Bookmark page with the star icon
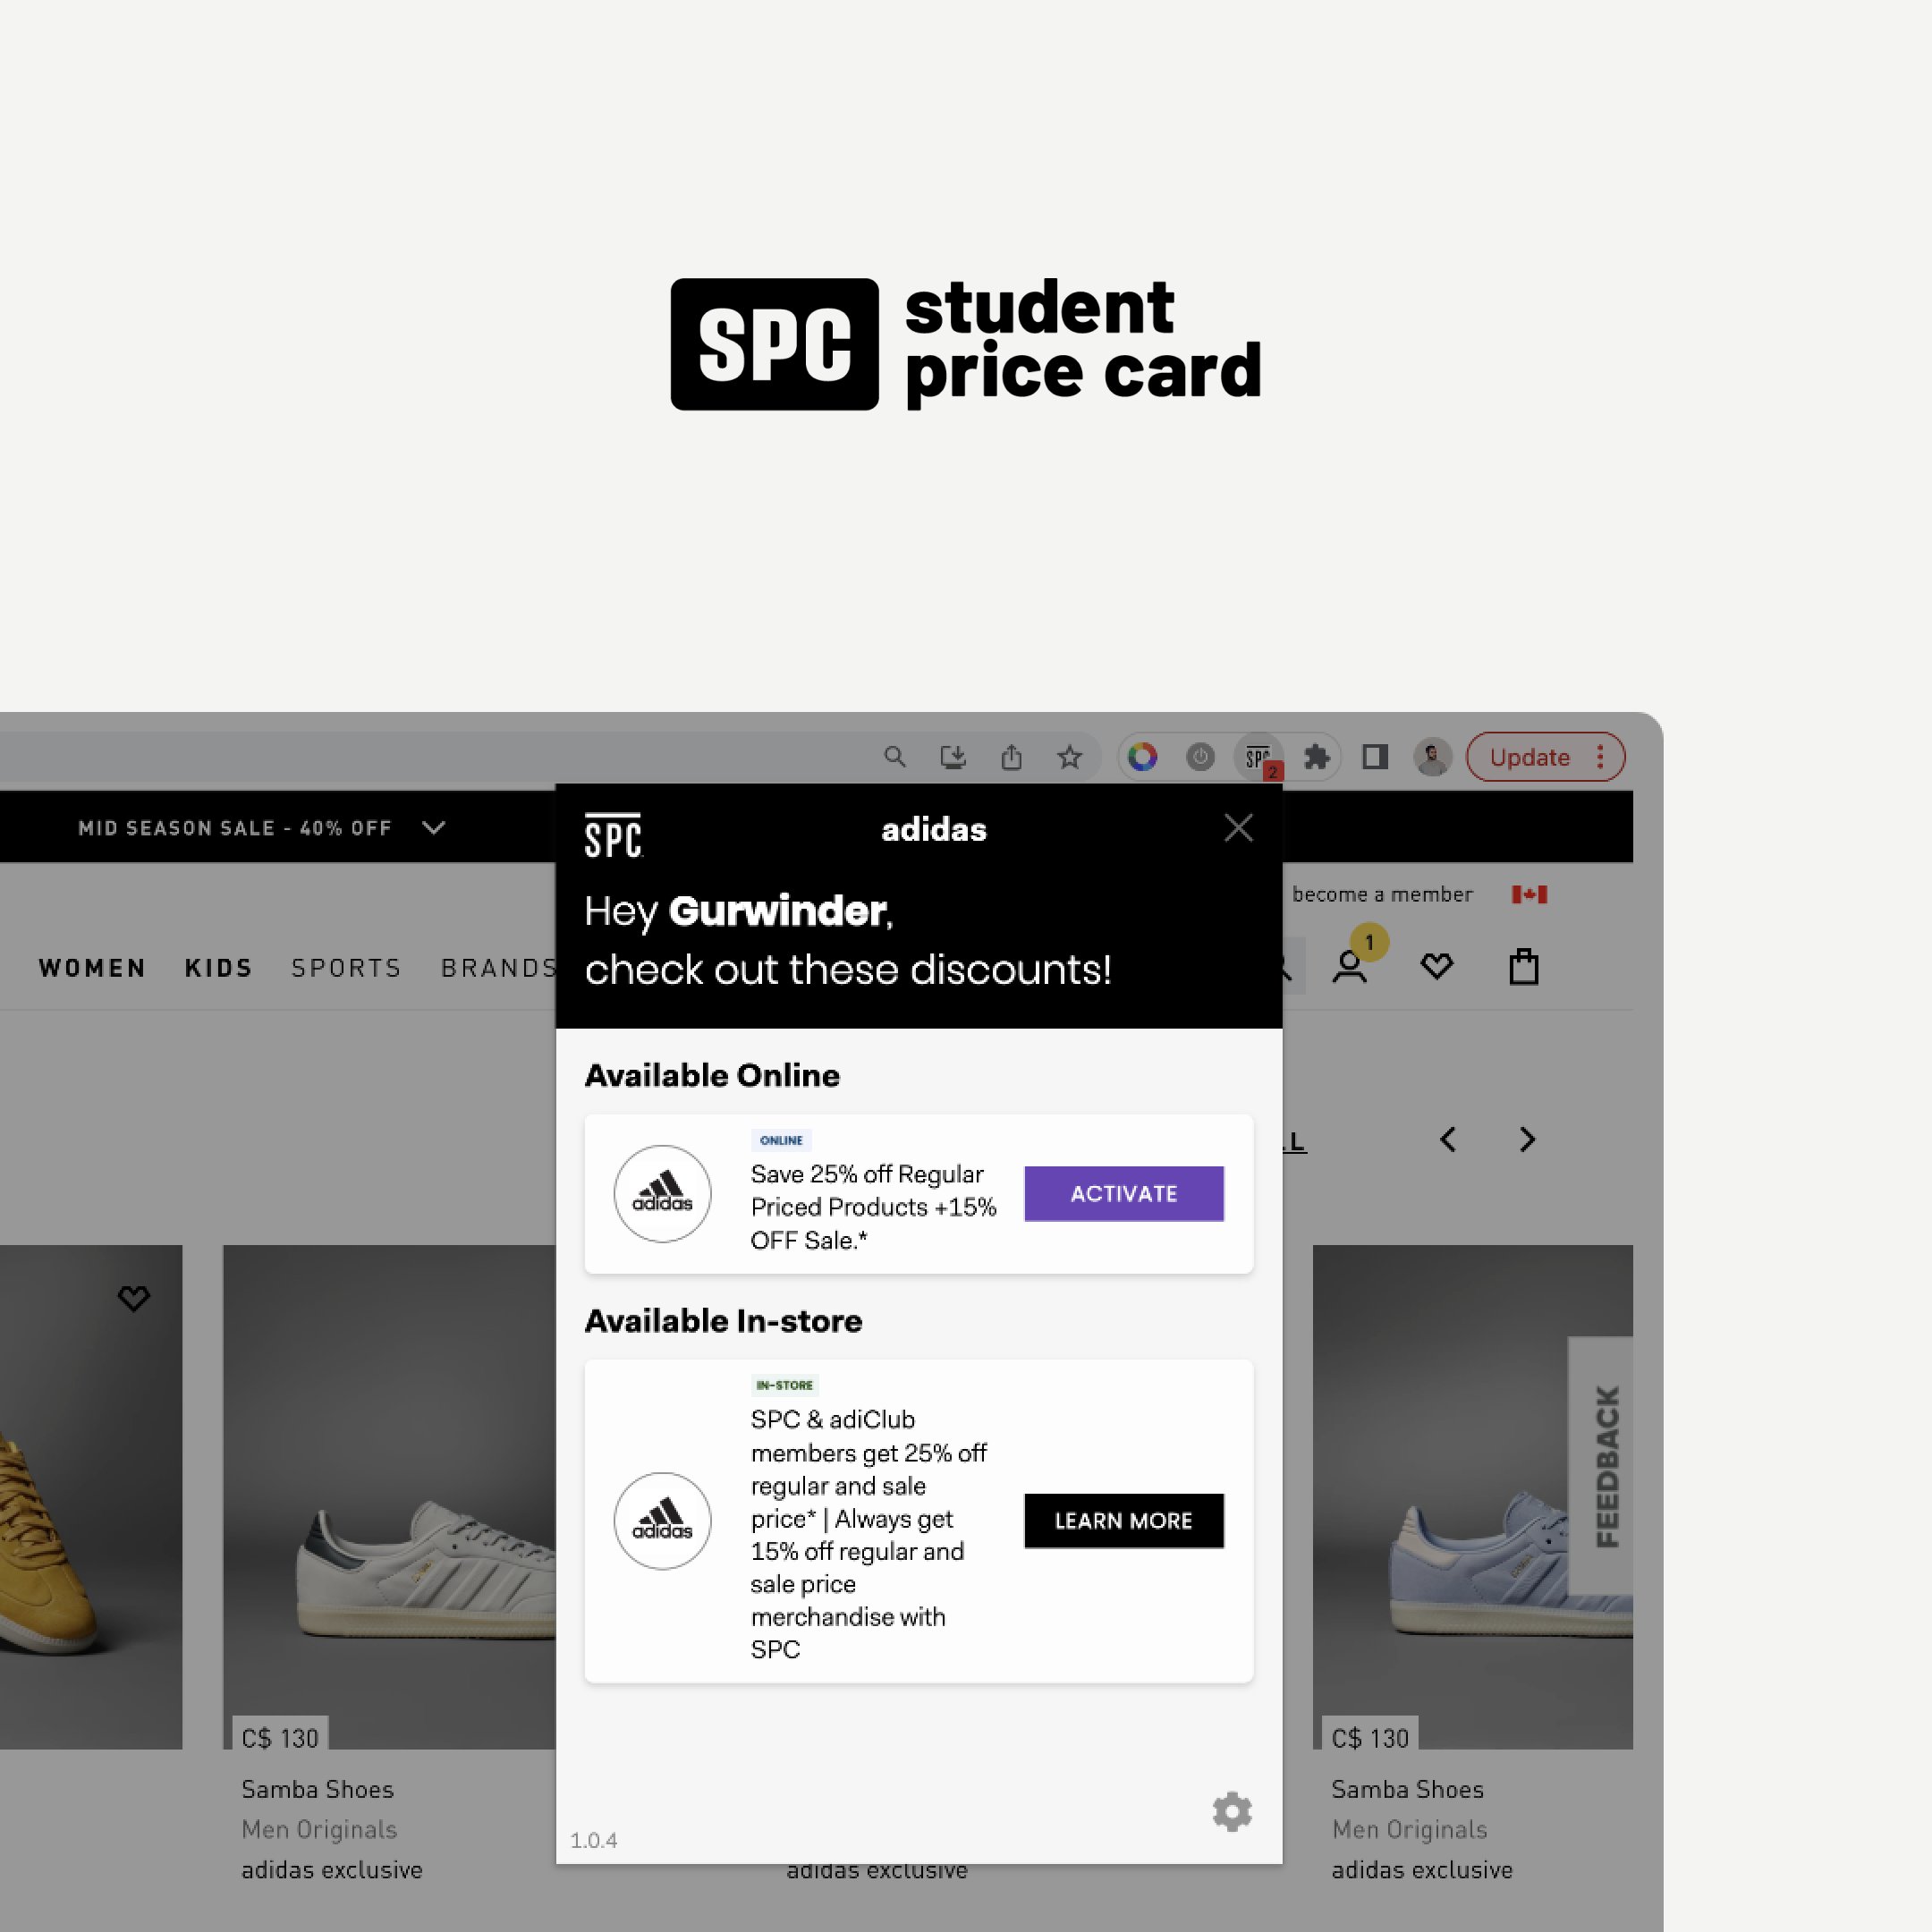This screenshot has width=1932, height=1932. click(1069, 757)
